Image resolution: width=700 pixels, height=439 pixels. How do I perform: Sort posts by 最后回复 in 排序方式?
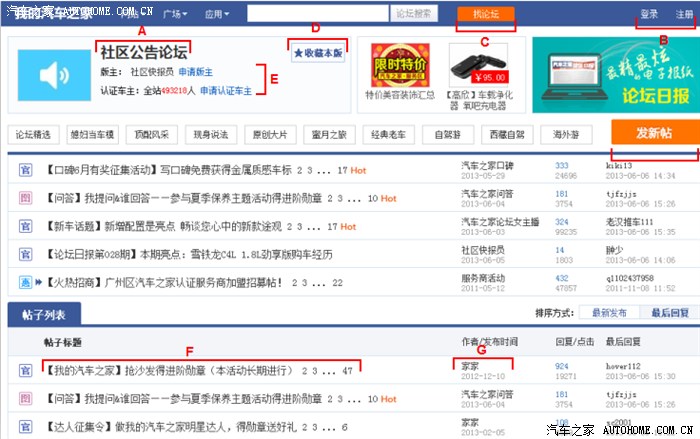[670, 313]
